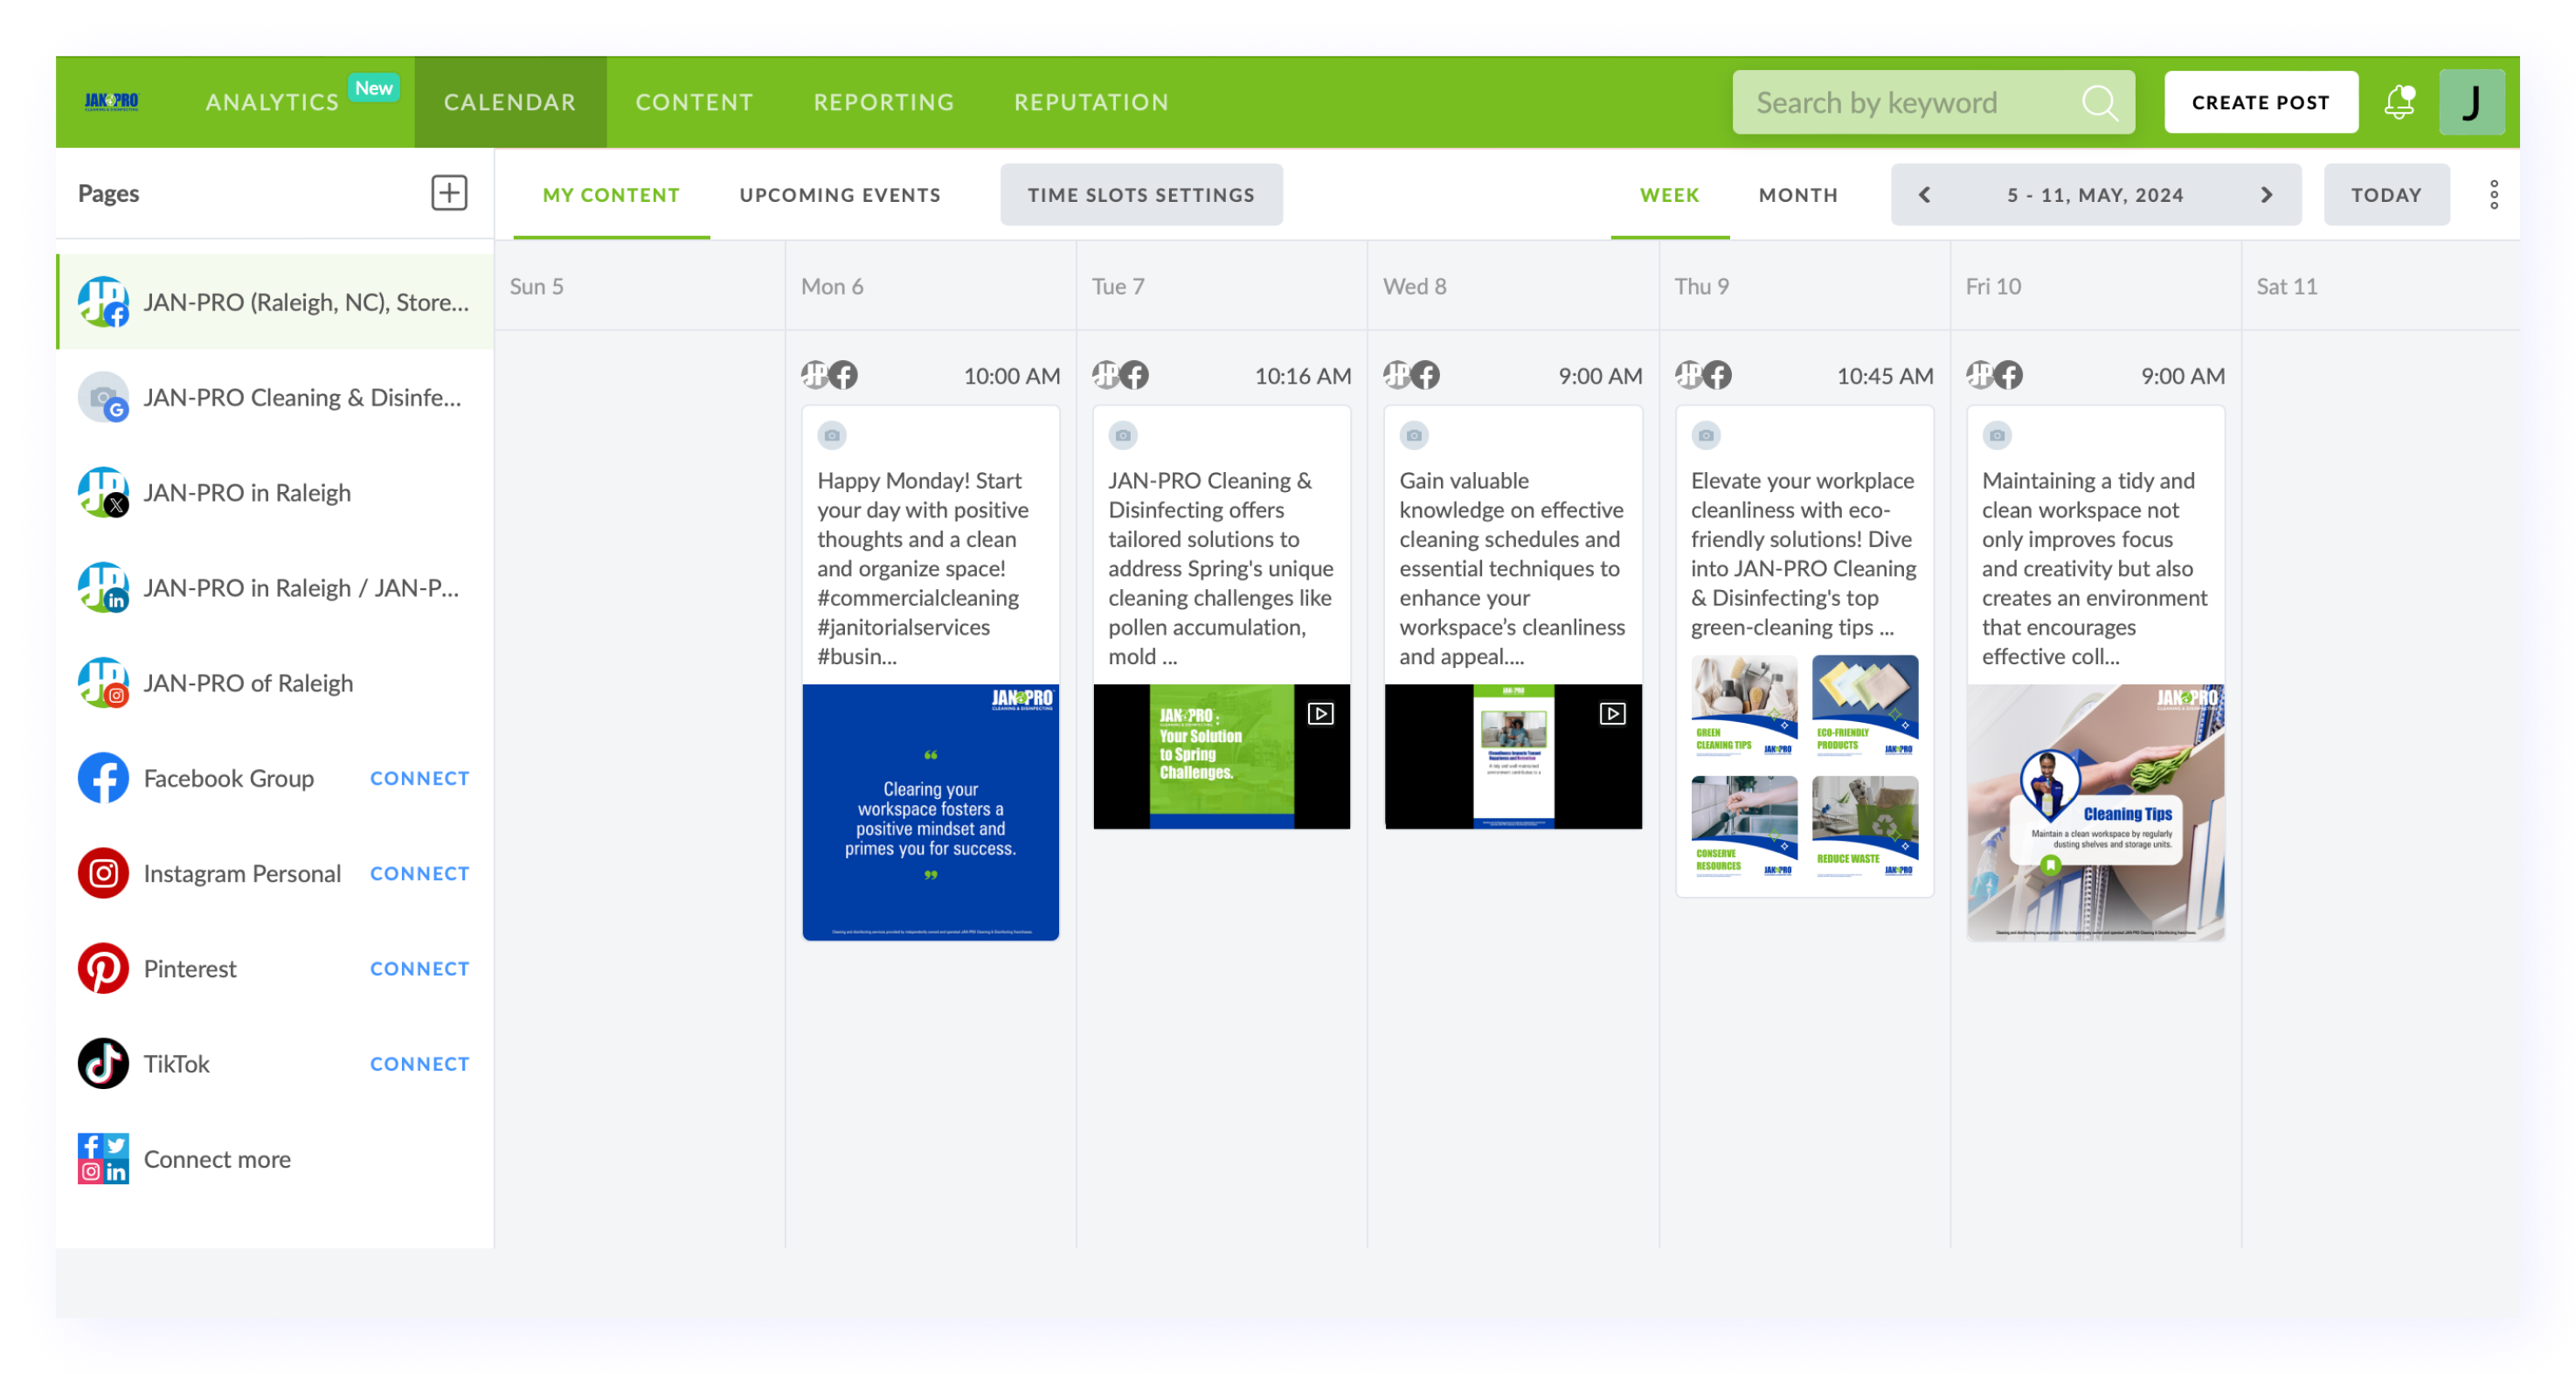Click Tuesday post text about Spring cleaning
This screenshot has width=2576, height=1374.
click(1221, 568)
